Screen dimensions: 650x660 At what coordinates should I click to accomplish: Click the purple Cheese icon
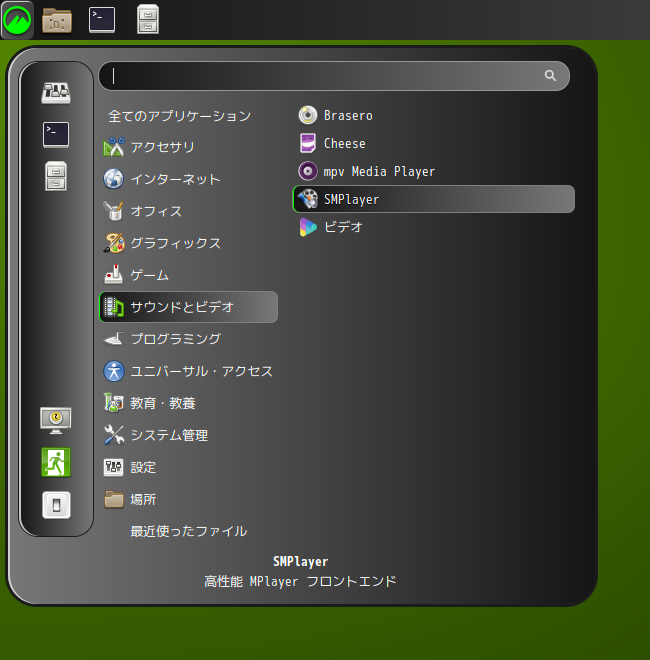[x=308, y=144]
